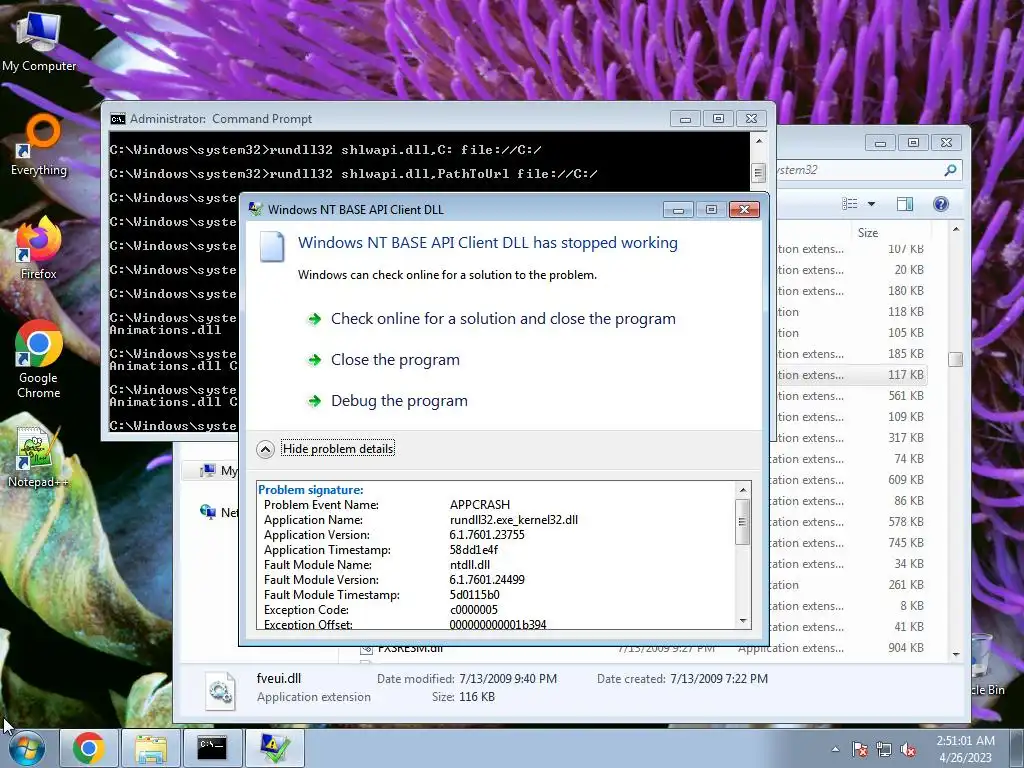The width and height of the screenshot is (1024, 768).
Task: Select the file row sized 561 KB
Action: tap(852, 396)
